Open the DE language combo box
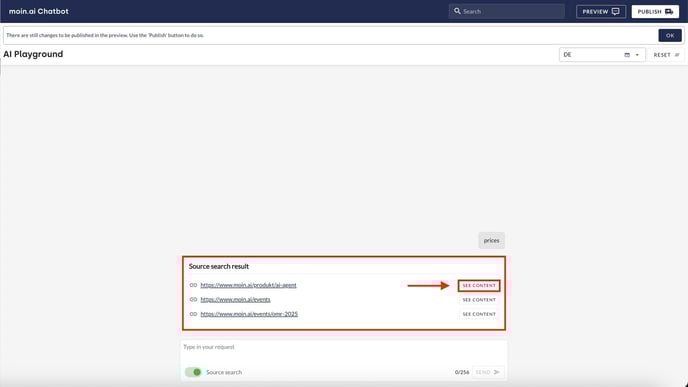 coord(602,55)
